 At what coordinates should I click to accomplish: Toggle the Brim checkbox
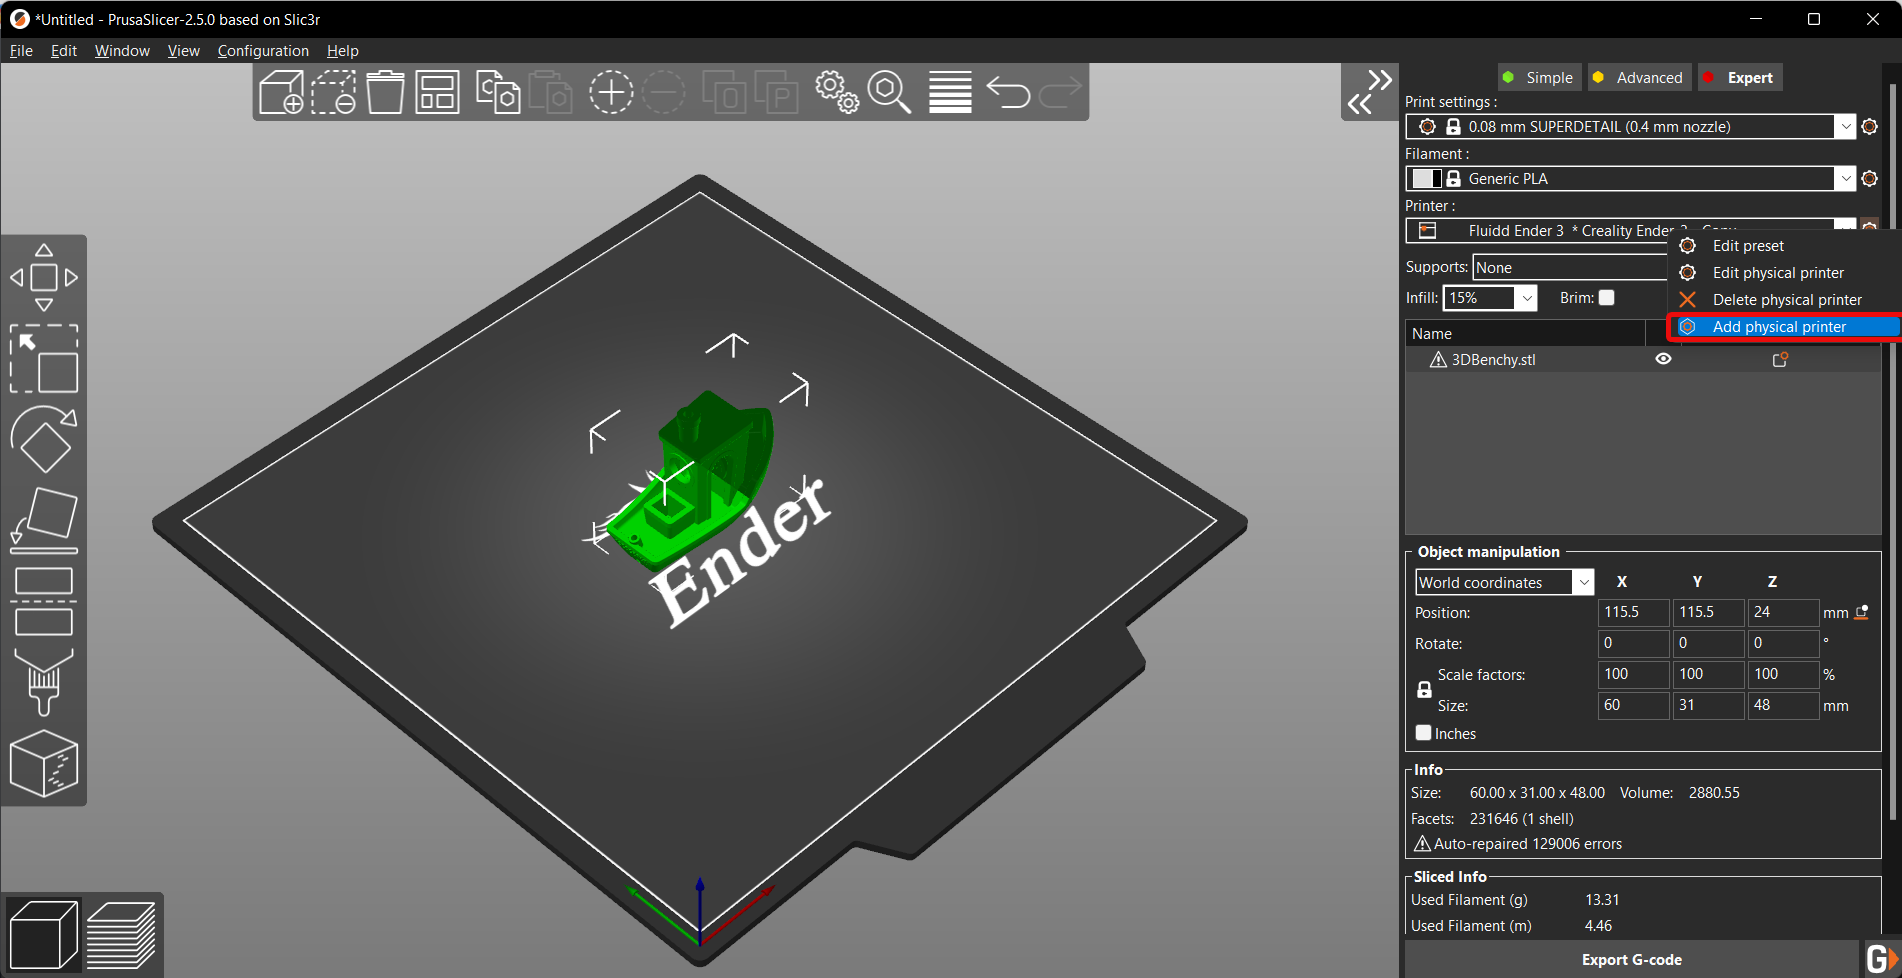[1607, 298]
